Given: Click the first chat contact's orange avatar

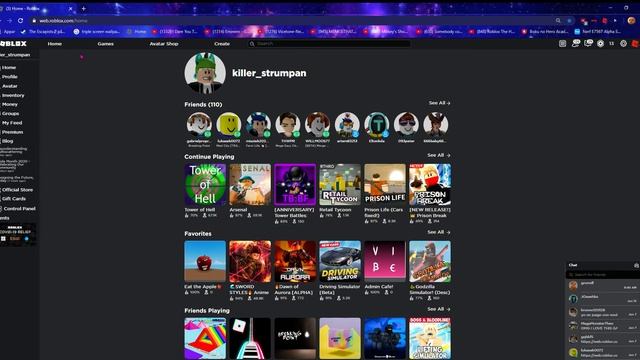Looking at the screenshot, I should click(573, 285).
